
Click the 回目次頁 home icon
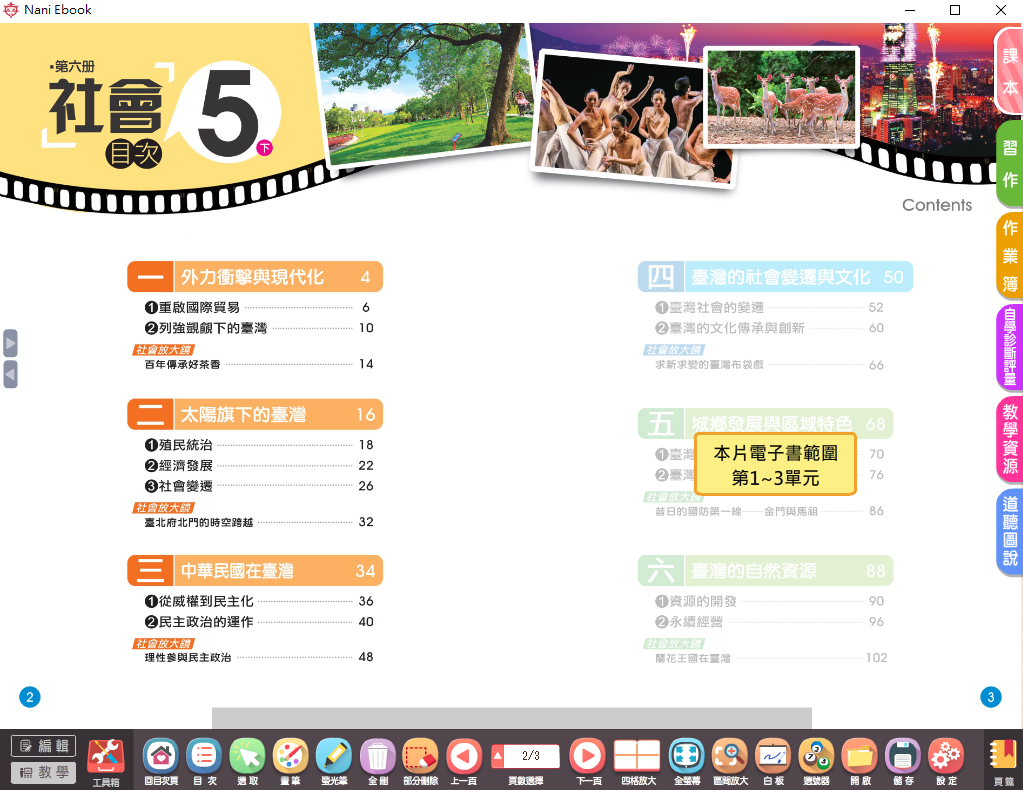(x=162, y=756)
